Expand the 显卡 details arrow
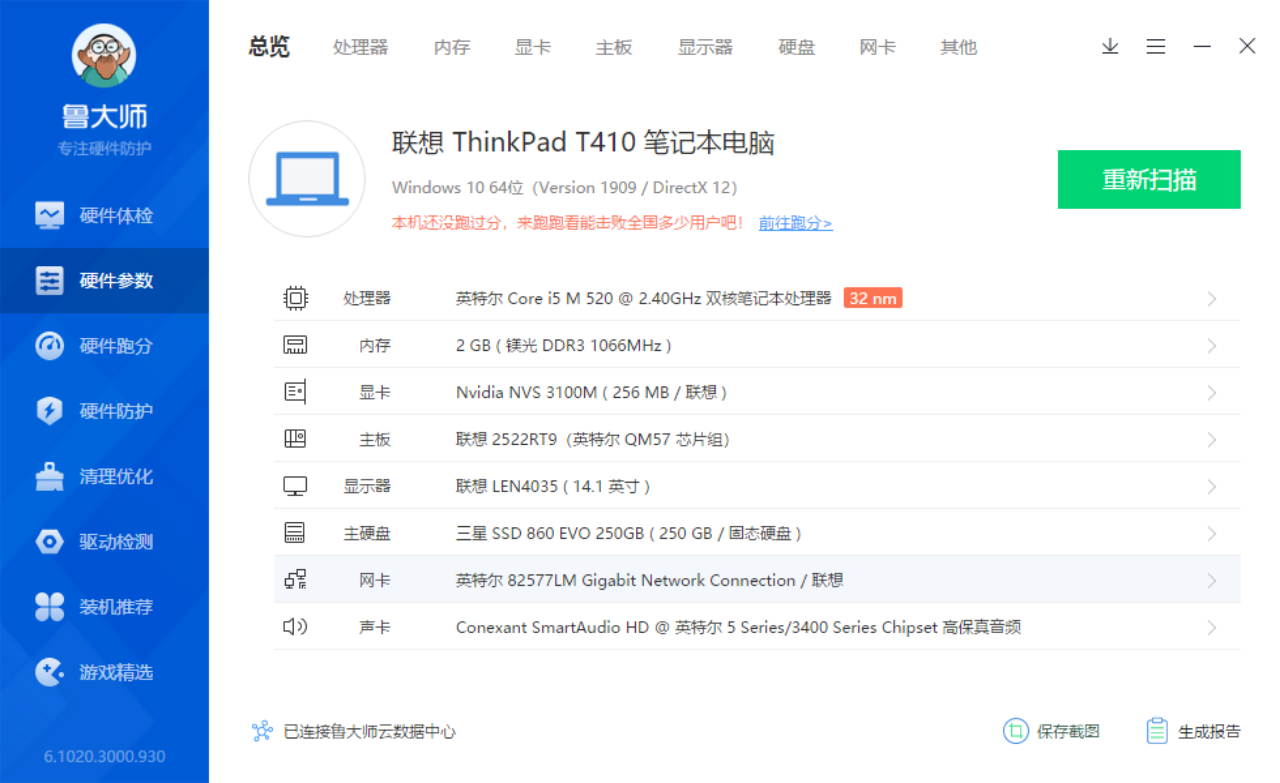 point(1211,391)
